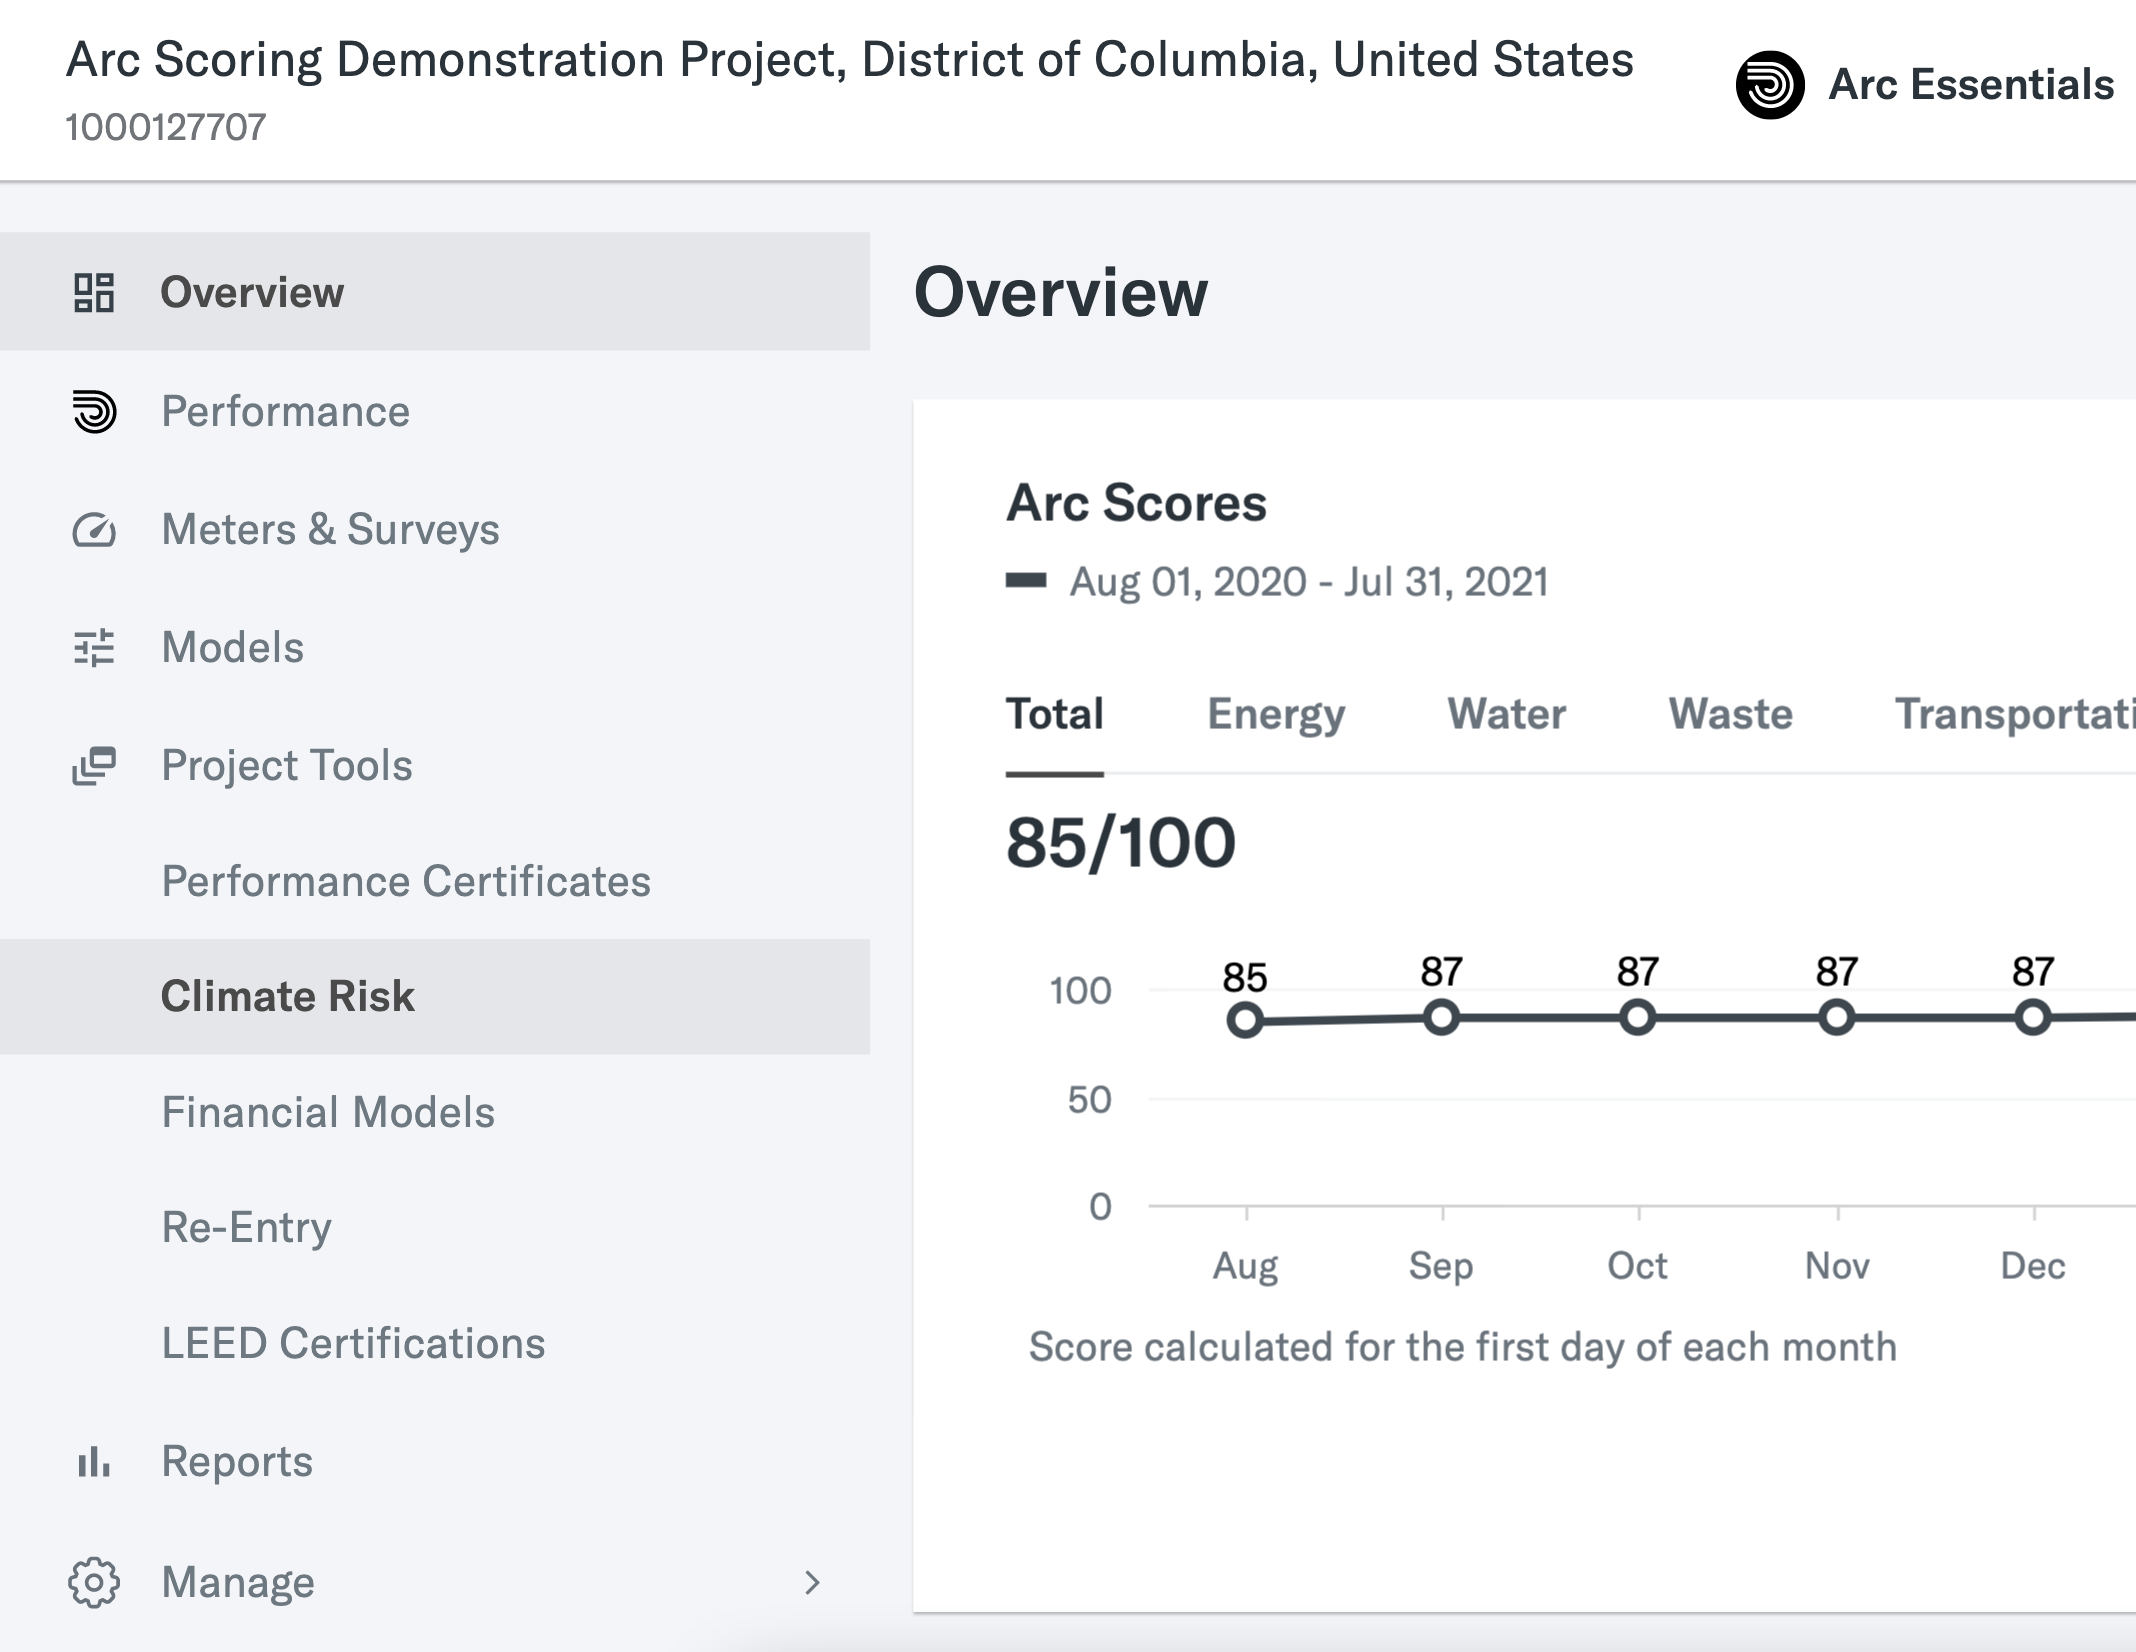Image resolution: width=2136 pixels, height=1652 pixels.
Task: Select Models in the sidebar
Action: tap(435, 648)
